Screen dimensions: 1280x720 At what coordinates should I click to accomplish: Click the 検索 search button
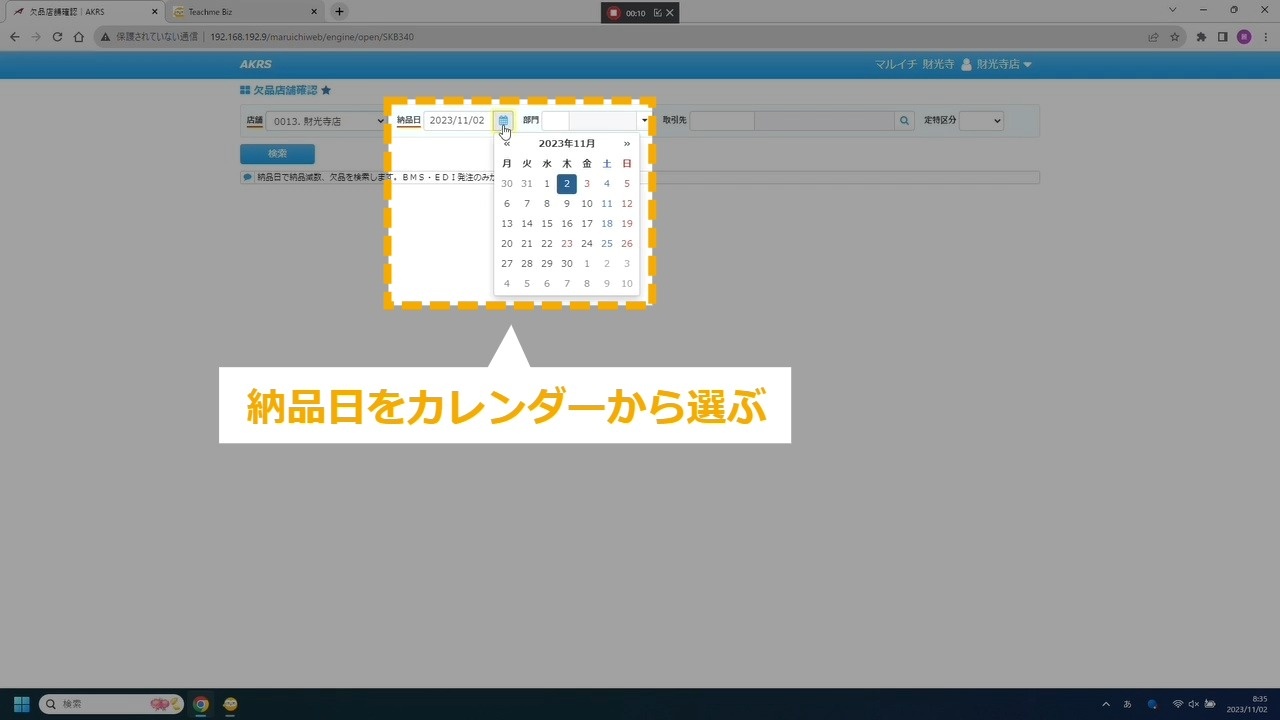pyautogui.click(x=277, y=154)
